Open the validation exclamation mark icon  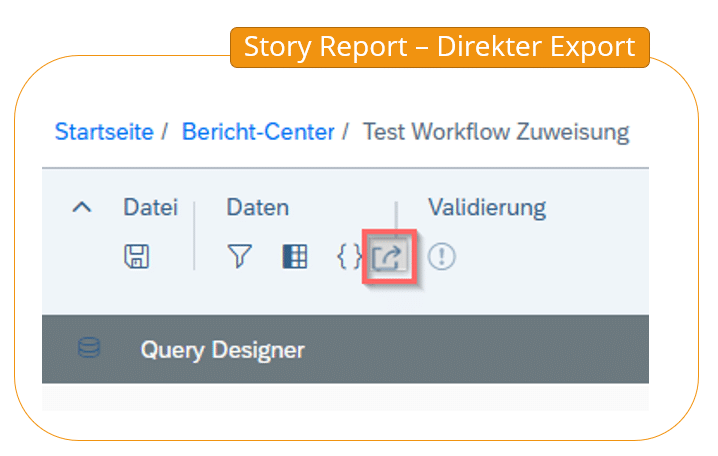pyautogui.click(x=441, y=258)
